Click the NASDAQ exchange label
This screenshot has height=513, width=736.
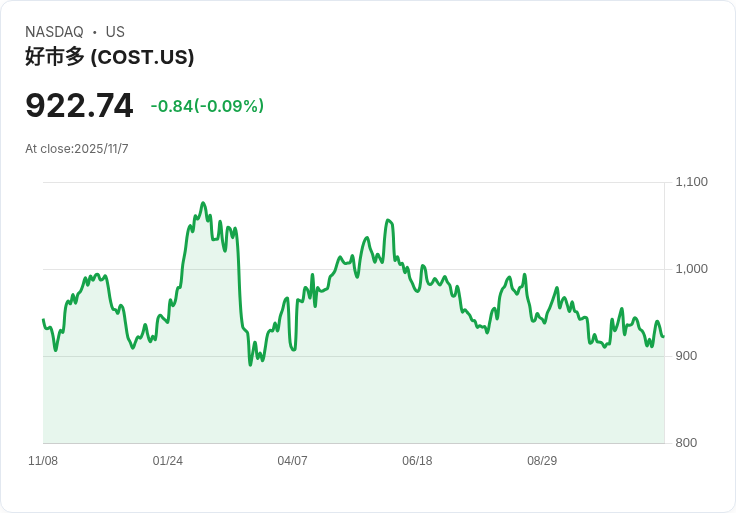[x=54, y=32]
